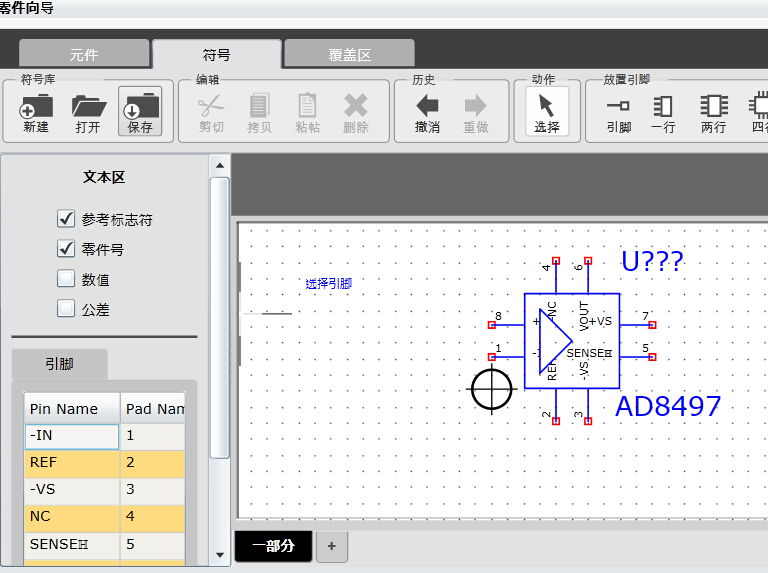768x573 pixels.
Task: Switch to the 符号 tab
Action: click(x=216, y=54)
